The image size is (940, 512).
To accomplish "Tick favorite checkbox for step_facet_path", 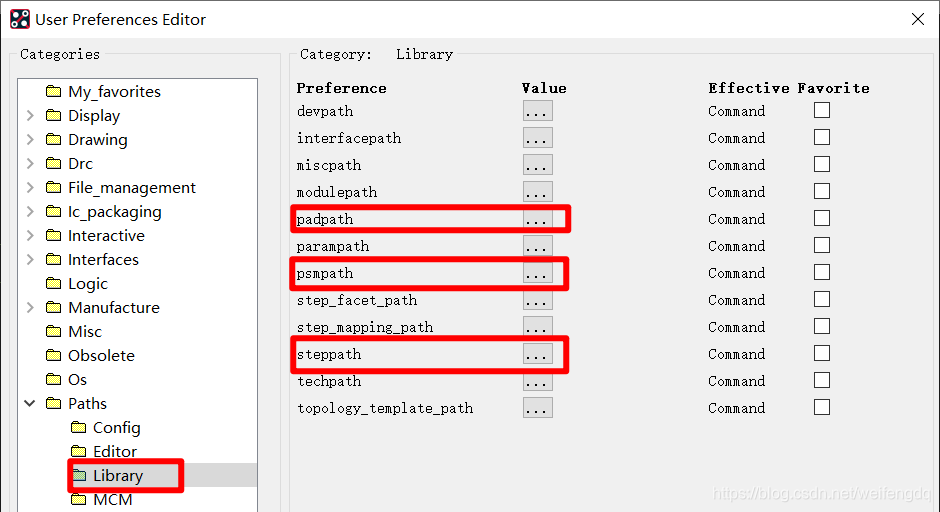I will [822, 299].
